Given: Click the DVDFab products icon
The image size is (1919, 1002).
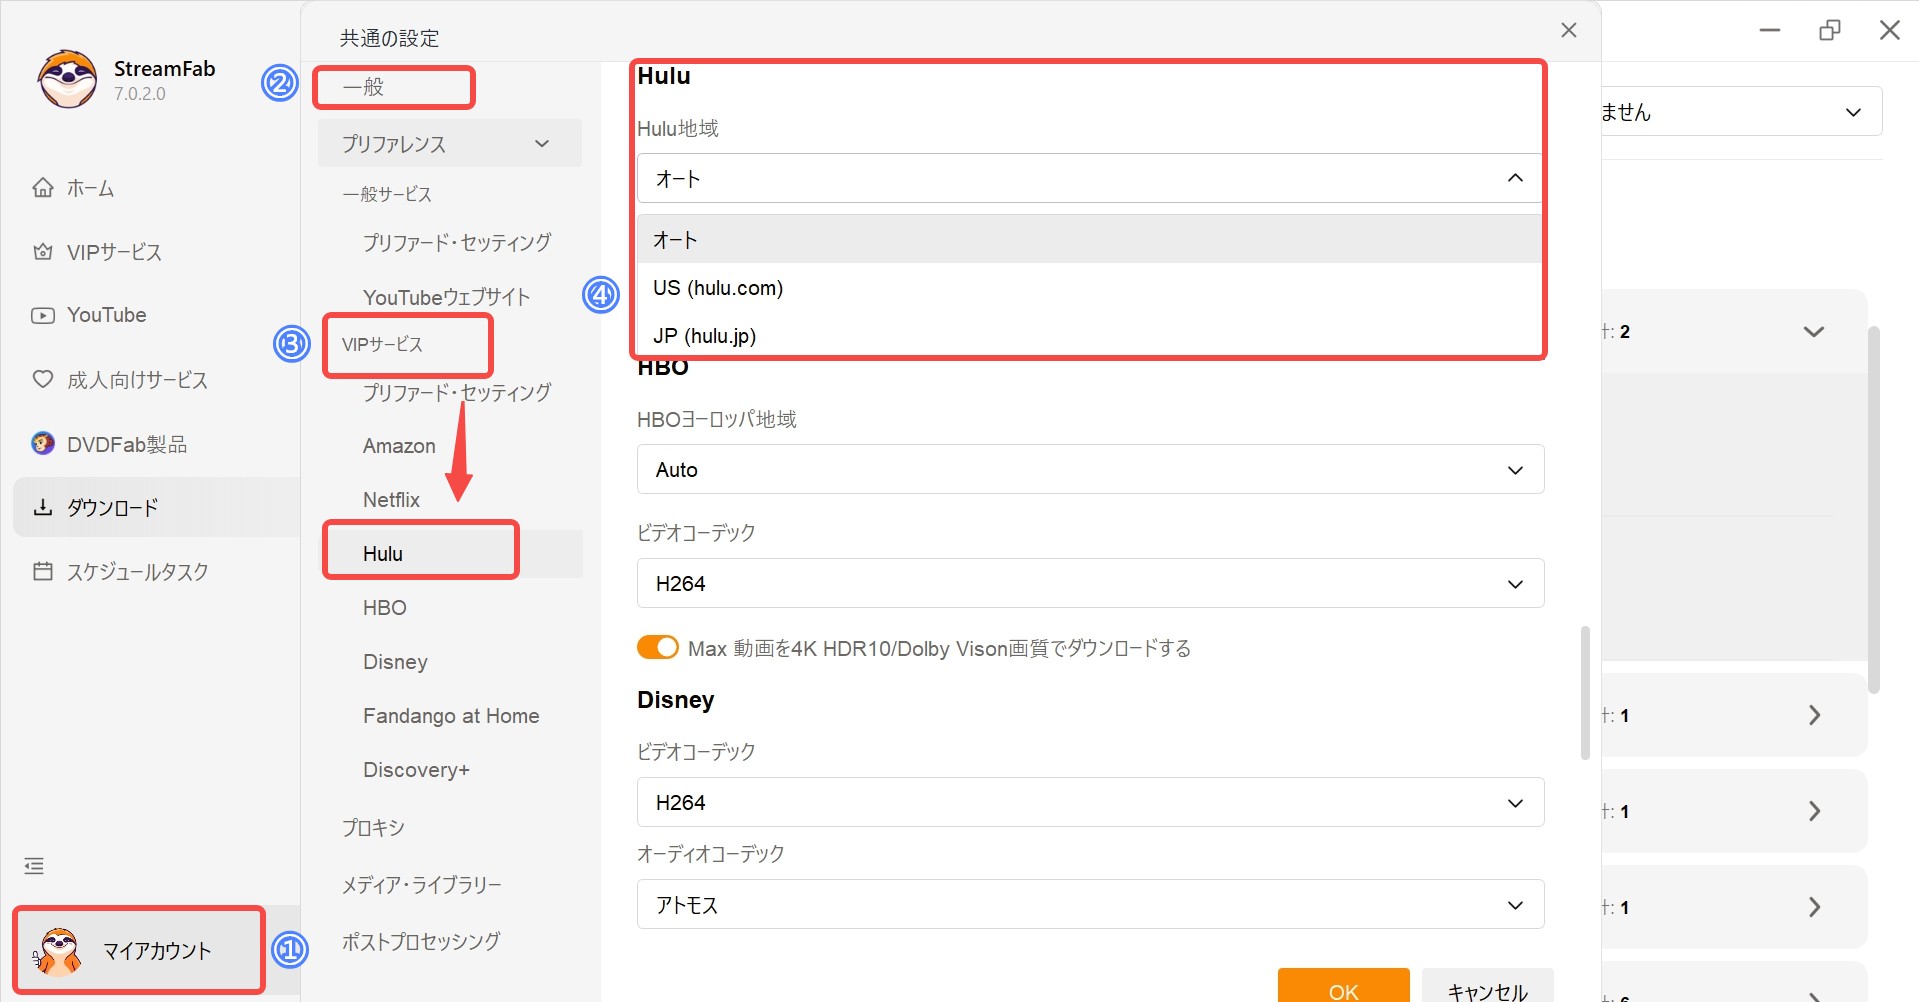Looking at the screenshot, I should [x=43, y=444].
